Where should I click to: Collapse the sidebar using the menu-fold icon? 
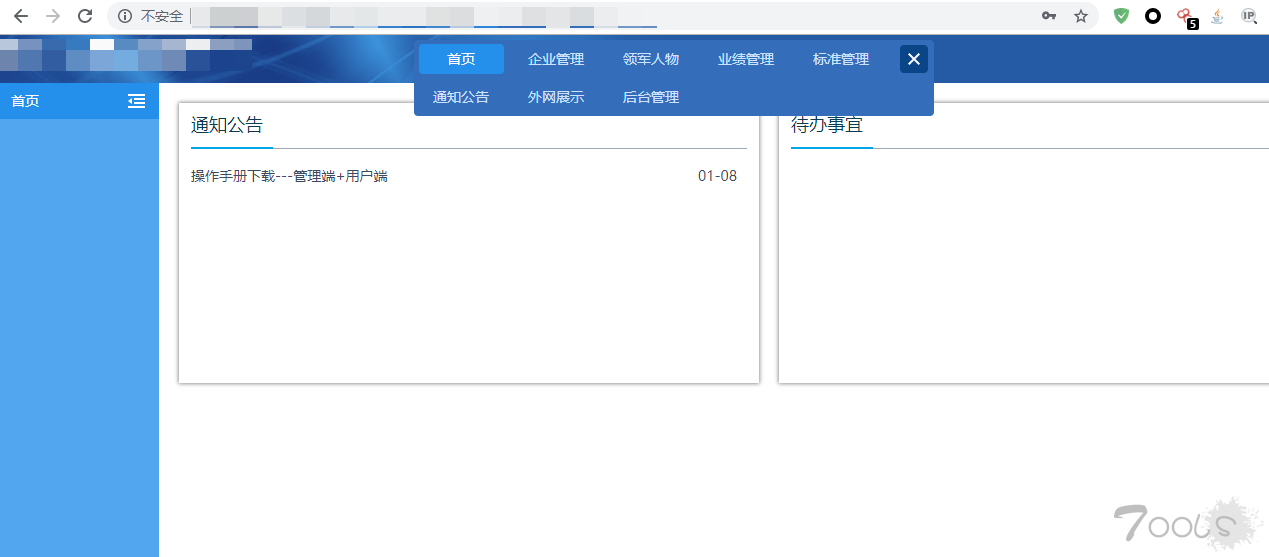[137, 101]
